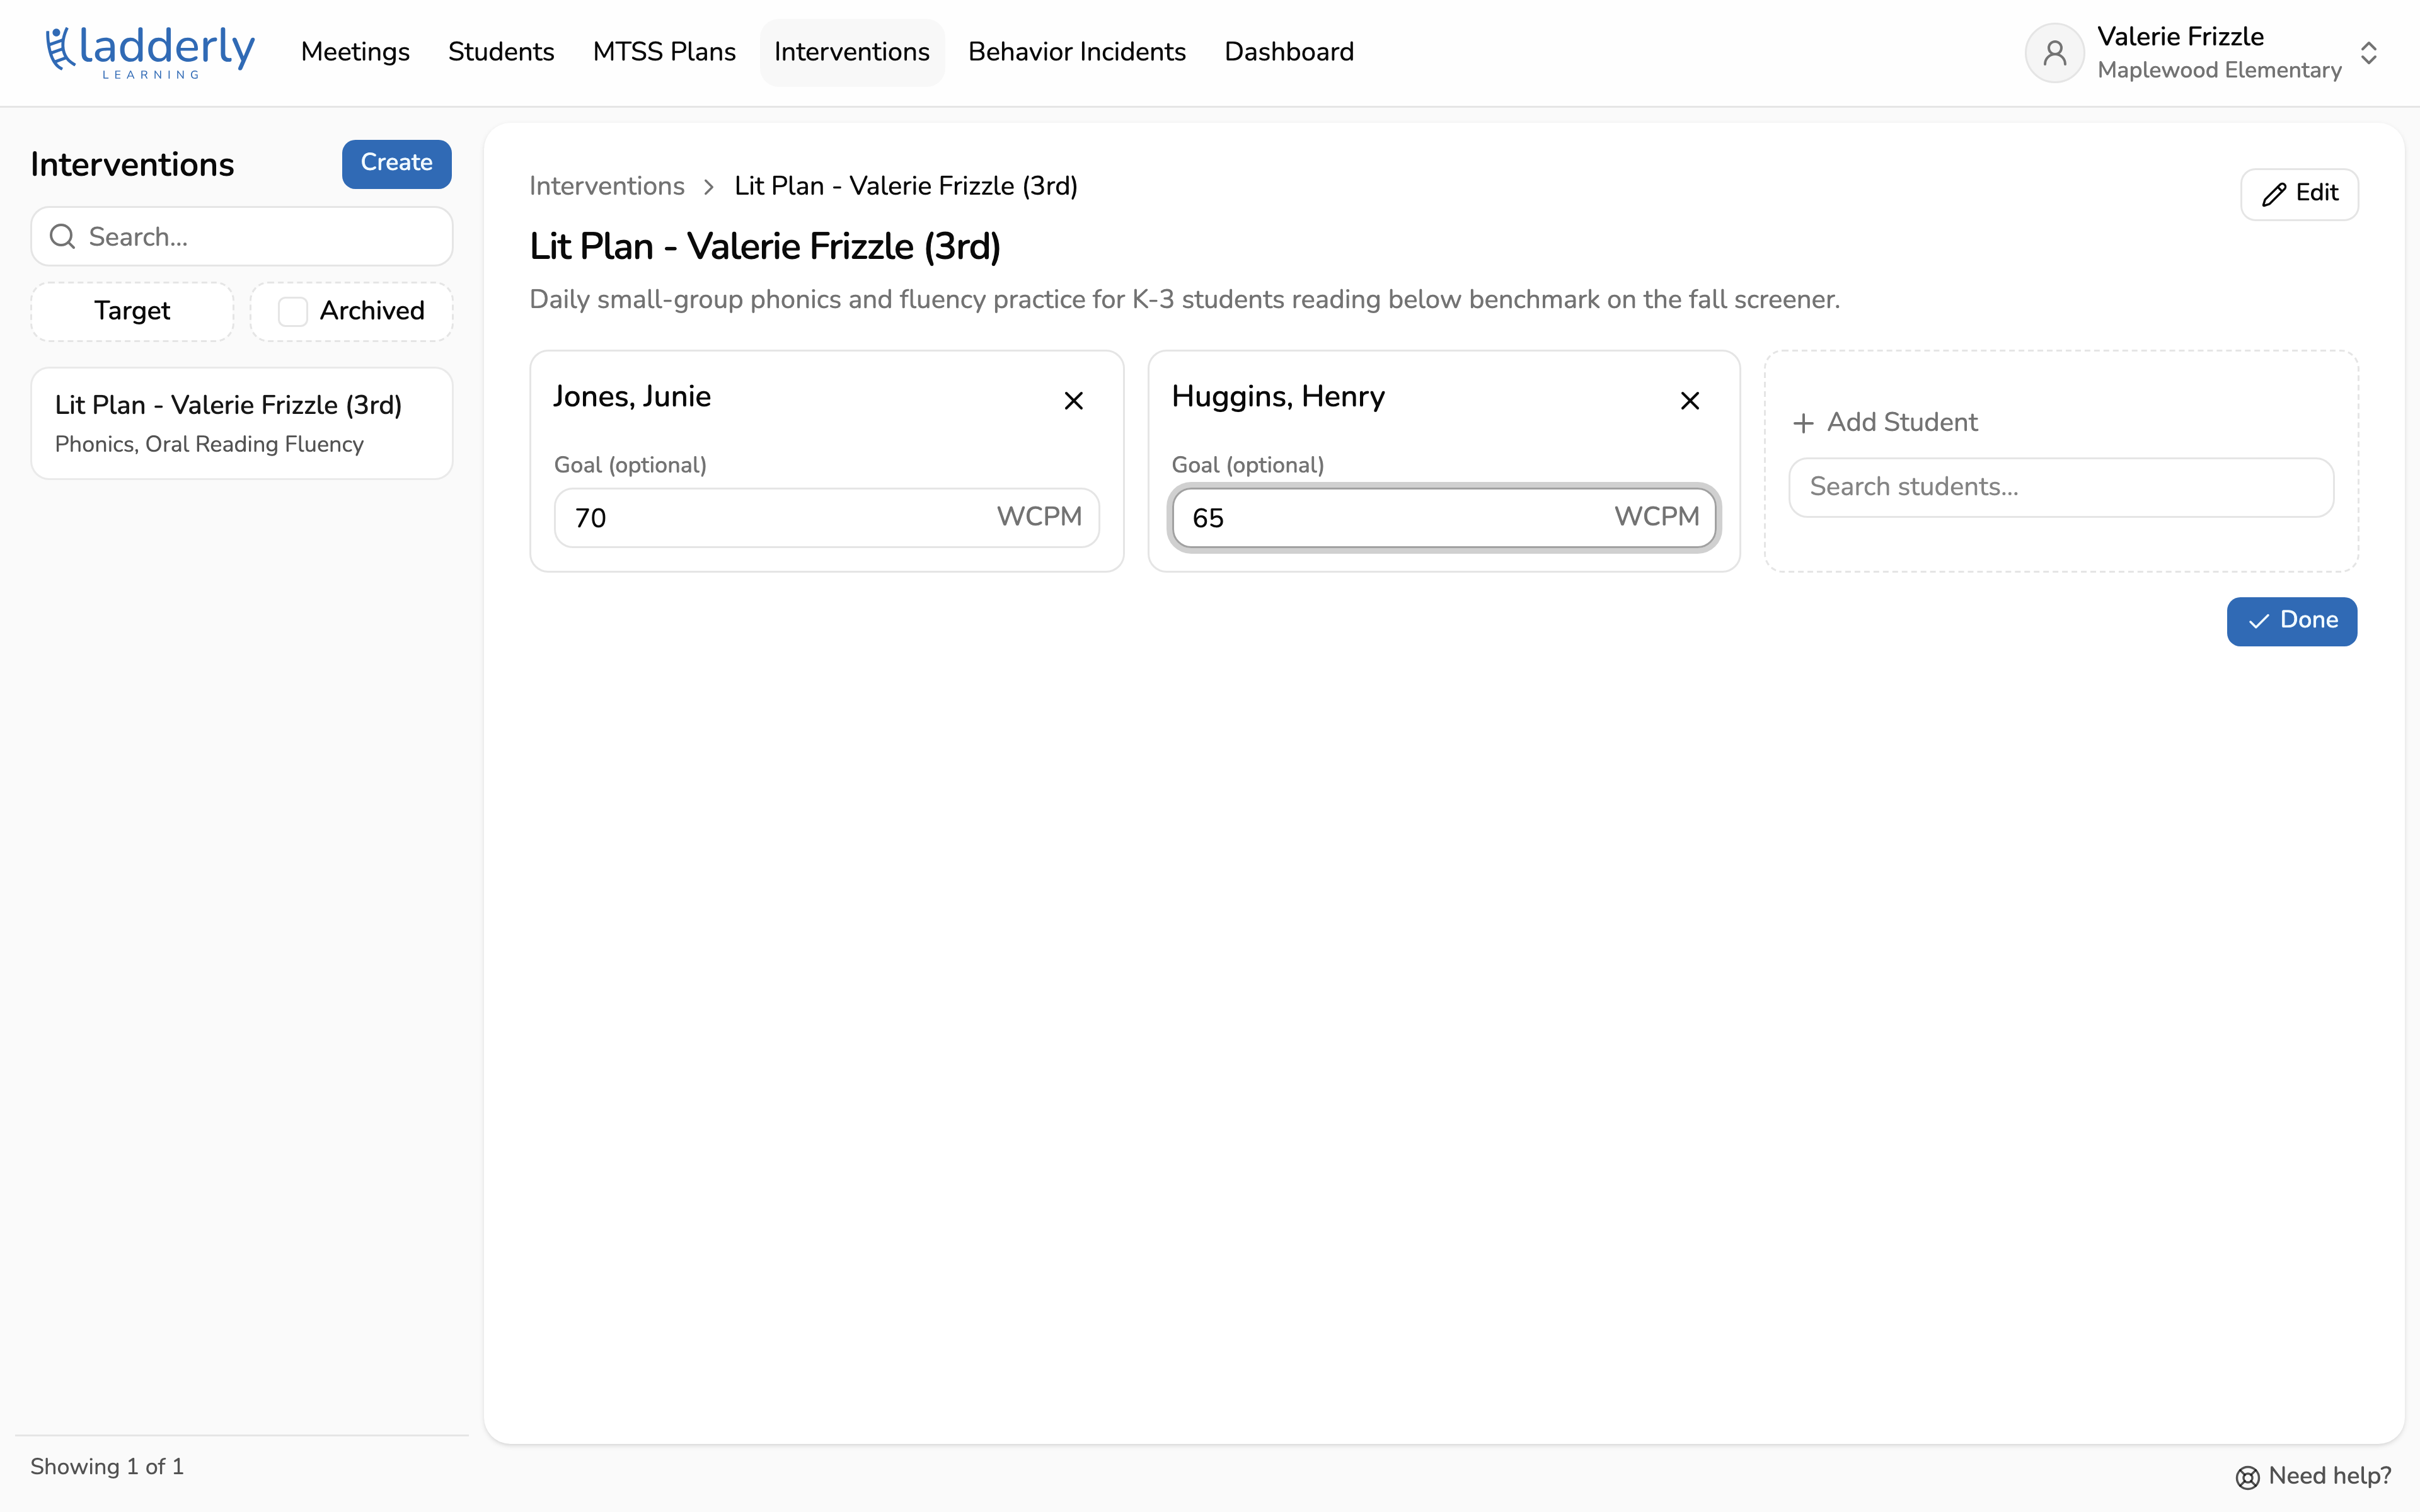Click the intervention description text
Screen dimensions: 2420x1512
coord(1184,300)
